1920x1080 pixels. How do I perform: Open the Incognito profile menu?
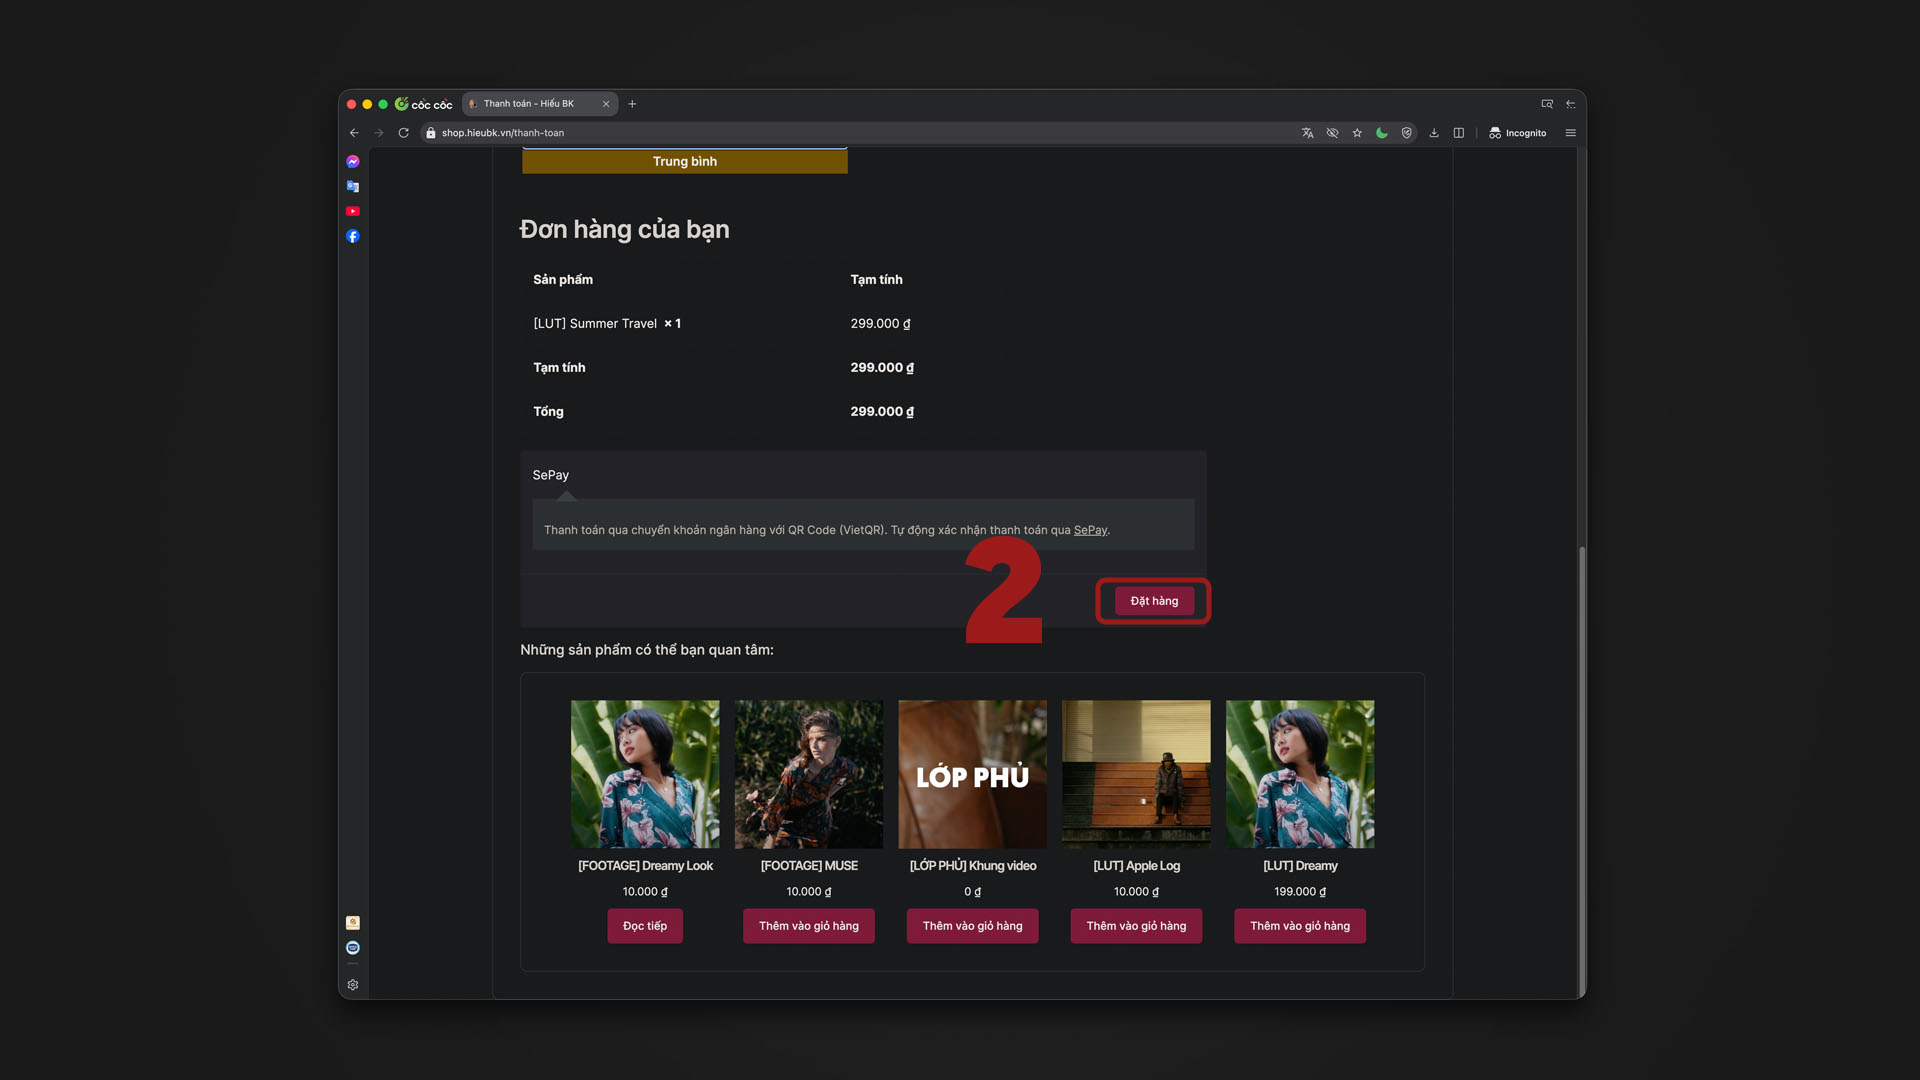point(1518,133)
